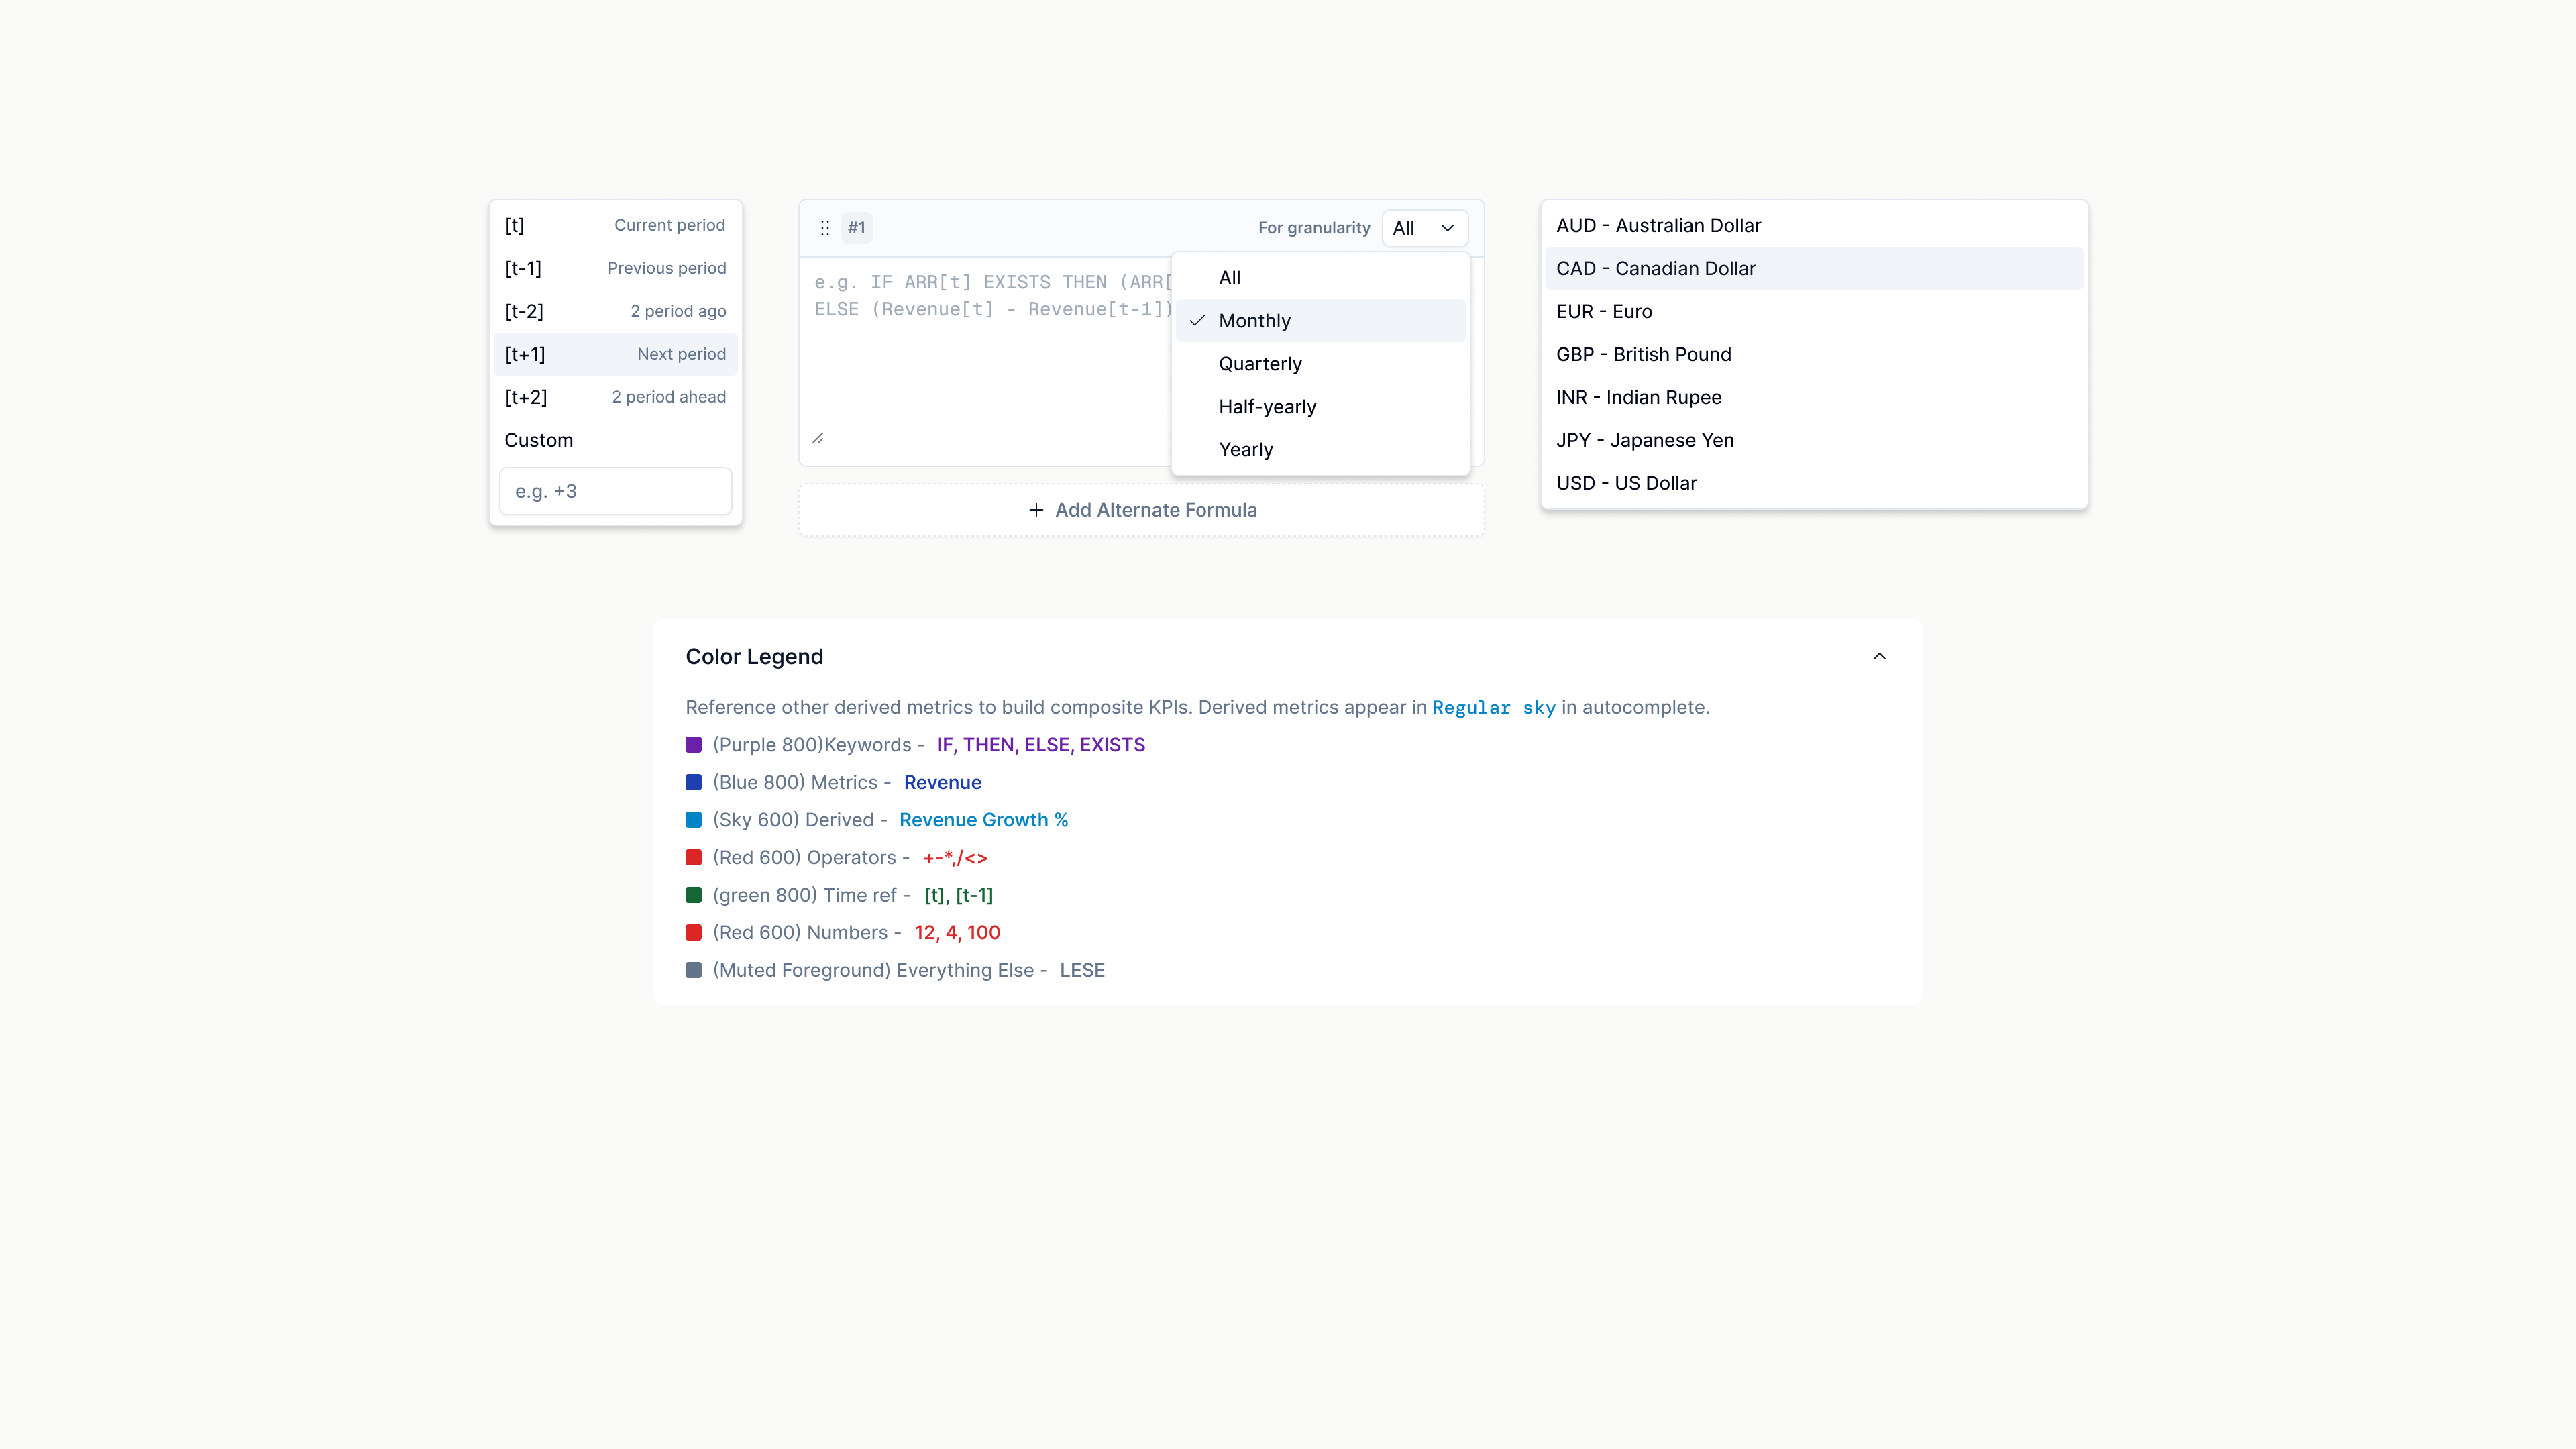The height and width of the screenshot is (1449, 2576).
Task: Collapse the Color Legend section
Action: 1879,657
